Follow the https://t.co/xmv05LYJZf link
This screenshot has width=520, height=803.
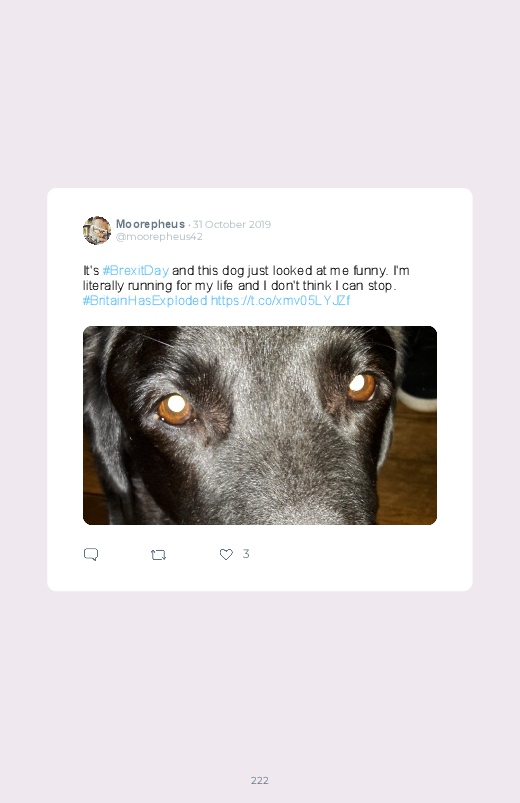pyautogui.click(x=280, y=300)
